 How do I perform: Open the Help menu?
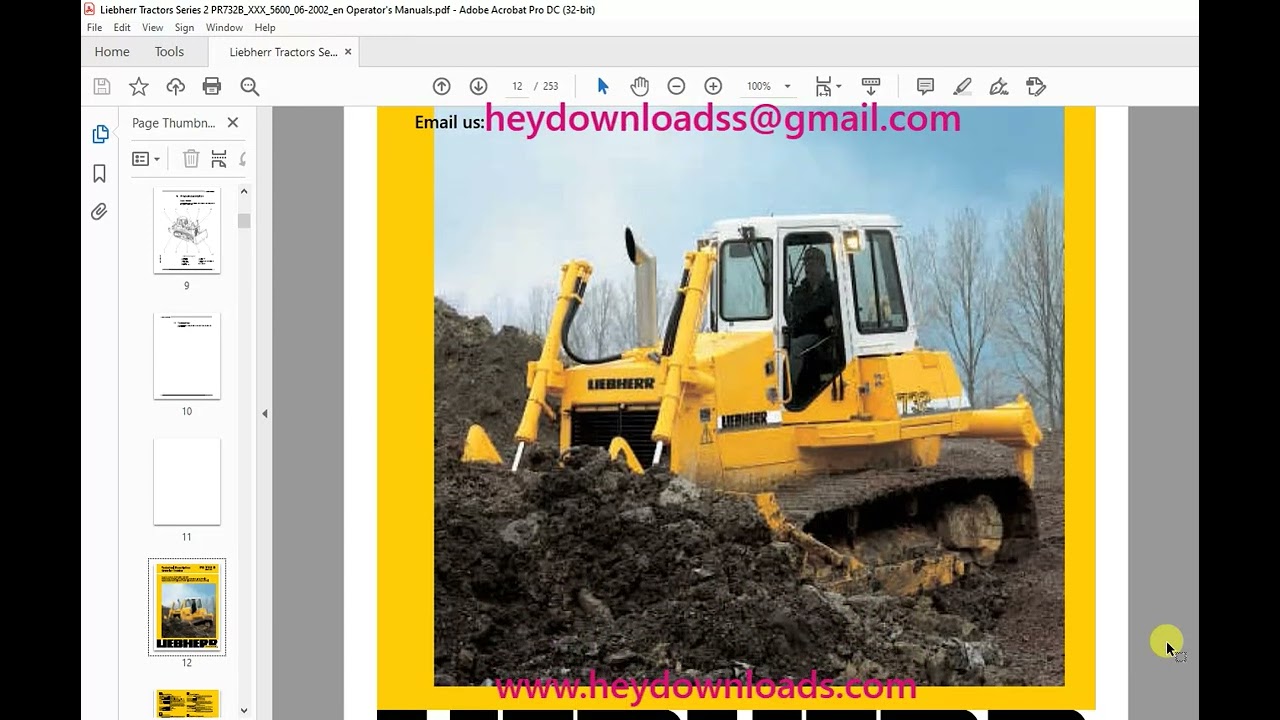click(x=265, y=28)
